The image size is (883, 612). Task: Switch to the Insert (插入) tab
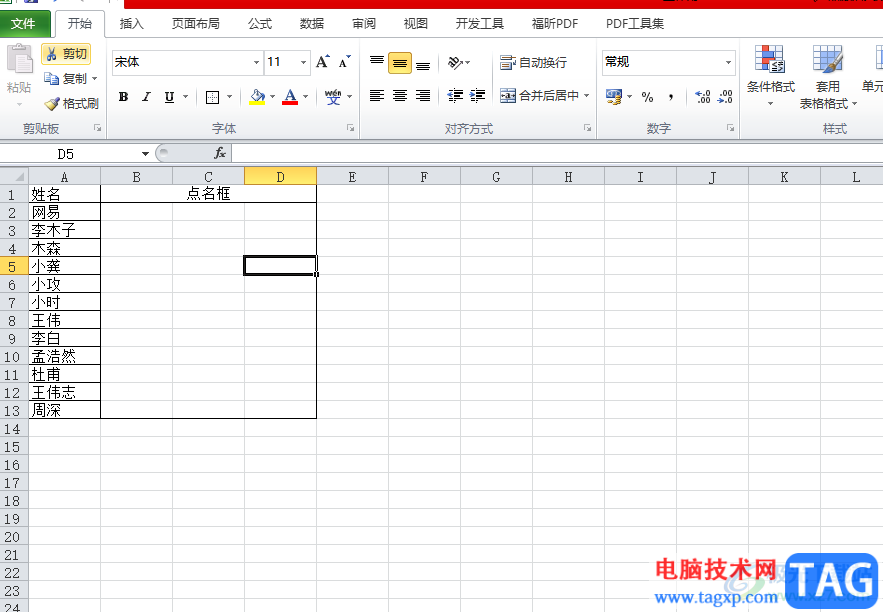tap(132, 24)
